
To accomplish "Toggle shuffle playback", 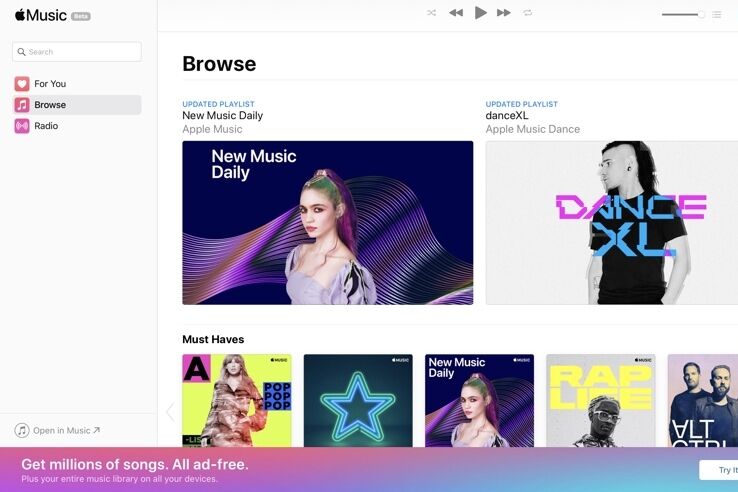I will tap(431, 13).
